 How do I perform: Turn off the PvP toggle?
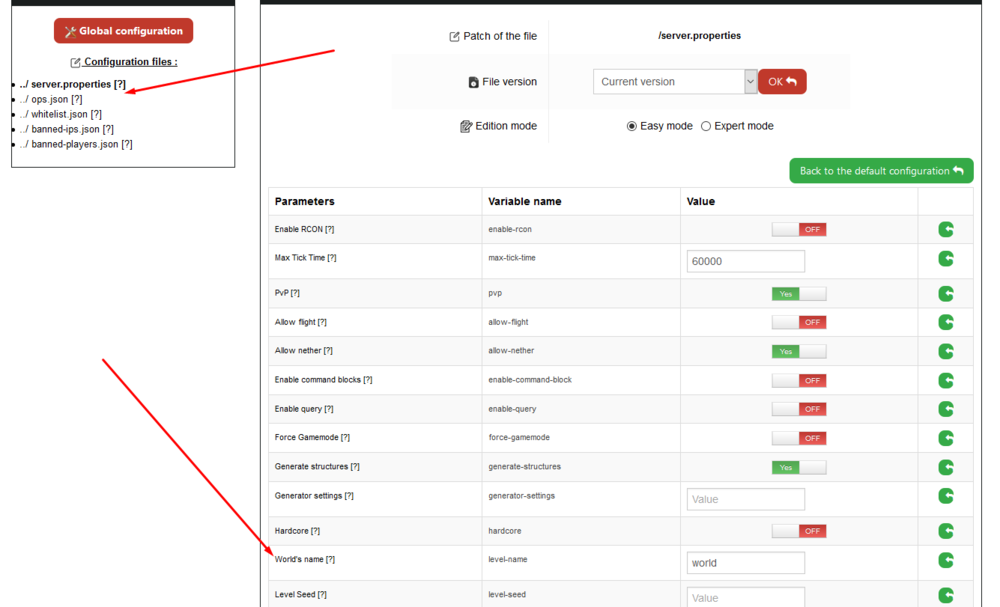point(798,294)
